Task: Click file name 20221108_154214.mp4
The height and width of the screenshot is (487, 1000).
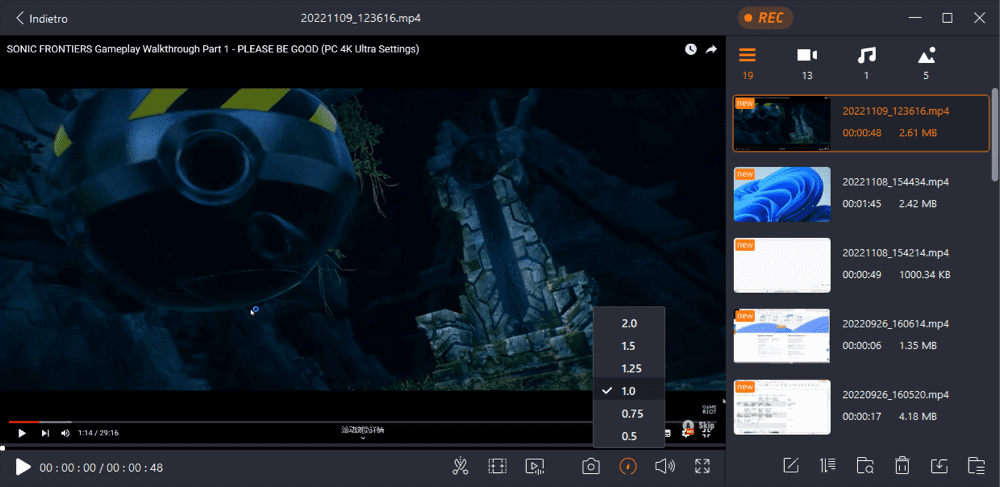Action: tap(895, 253)
